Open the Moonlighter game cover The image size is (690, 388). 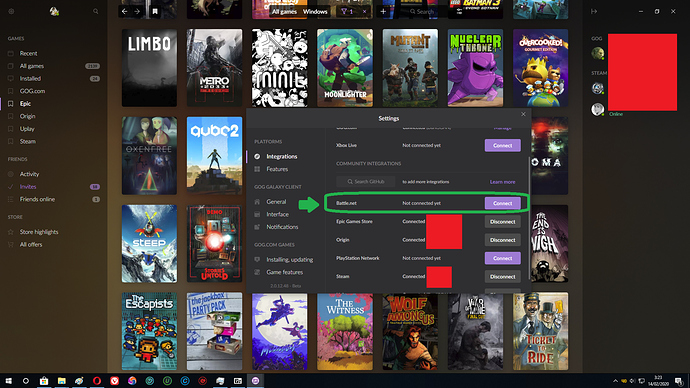345,68
